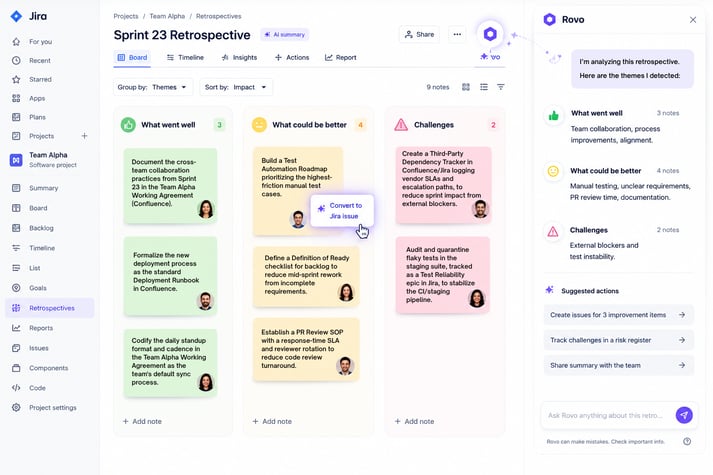Click Create issues for 3 improvement items
The width and height of the screenshot is (713, 475).
[x=618, y=315]
